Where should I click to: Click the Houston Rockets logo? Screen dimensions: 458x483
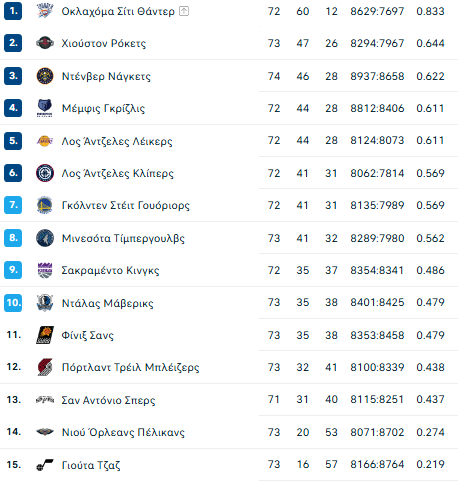coord(45,43)
